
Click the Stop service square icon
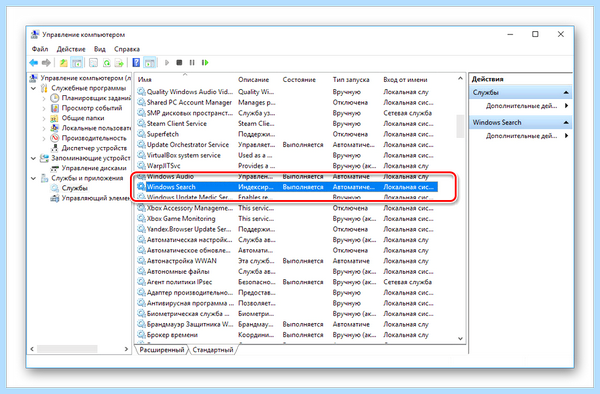pos(179,62)
